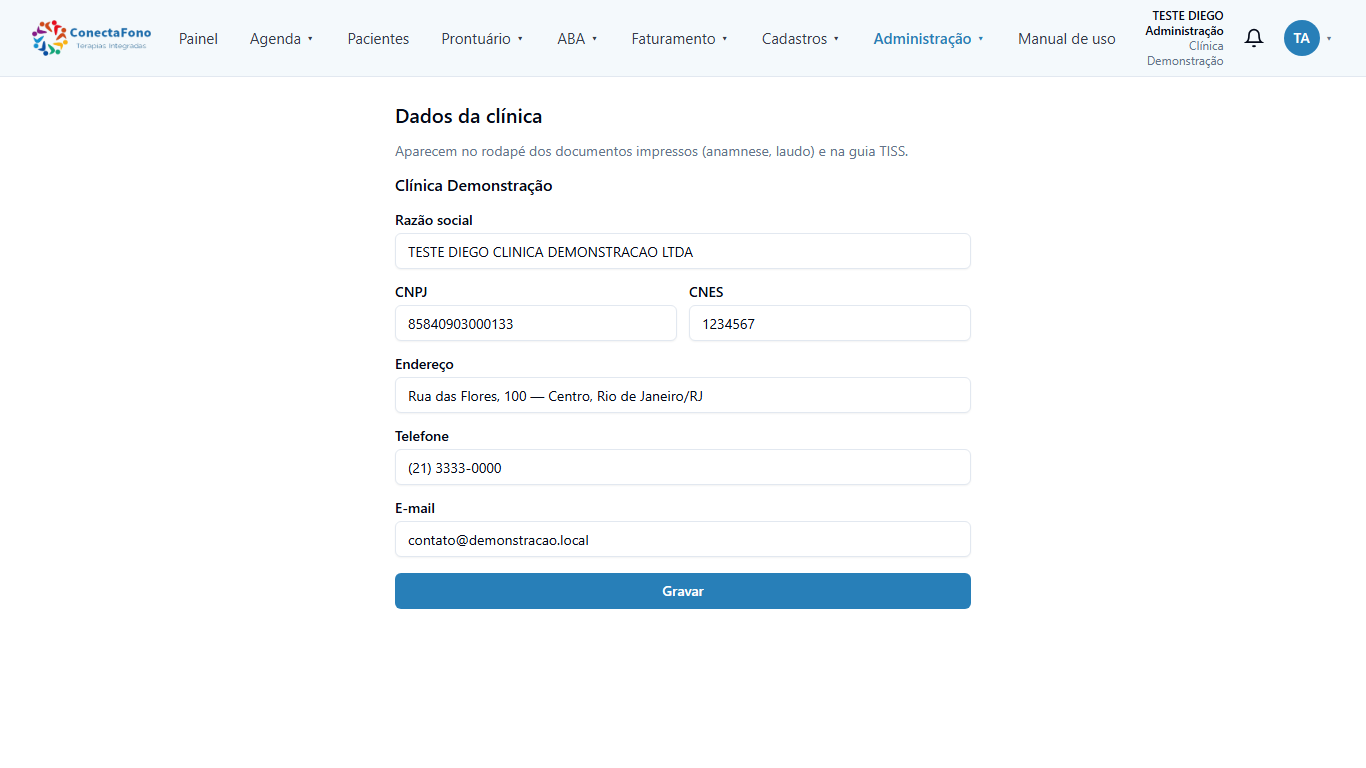This screenshot has width=1366, height=768.
Task: Click the "Dados da clínica" heading
Action: point(469,116)
